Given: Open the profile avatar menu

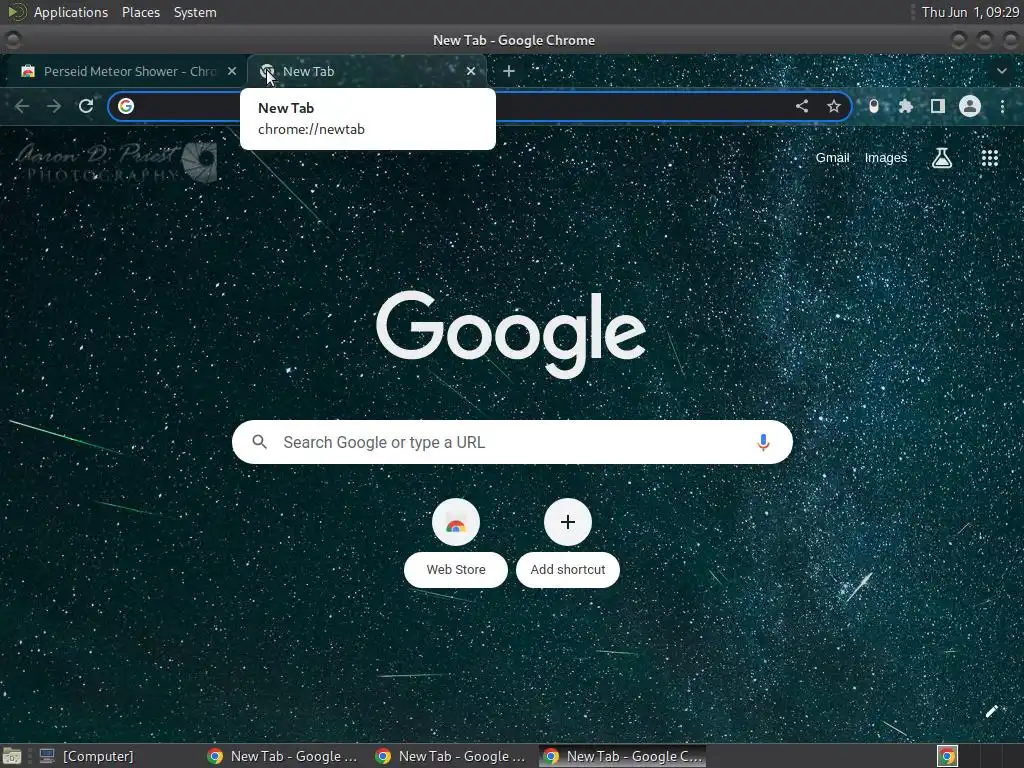Looking at the screenshot, I should click(x=970, y=106).
